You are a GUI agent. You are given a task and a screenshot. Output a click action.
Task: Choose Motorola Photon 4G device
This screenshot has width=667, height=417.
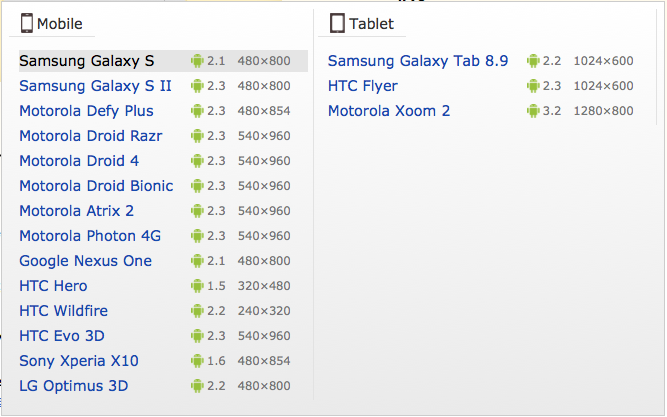(90, 236)
